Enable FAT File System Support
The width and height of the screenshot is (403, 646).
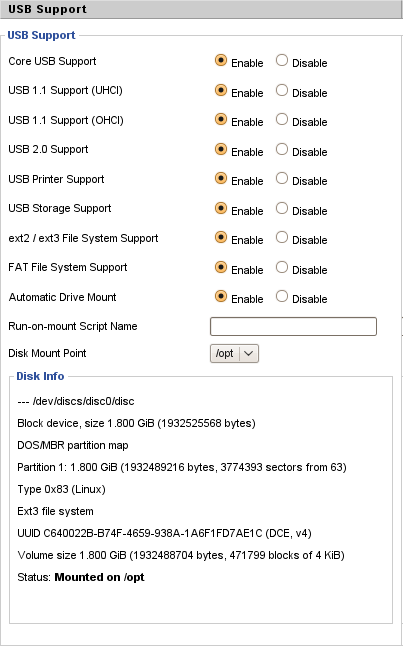tap(221, 267)
